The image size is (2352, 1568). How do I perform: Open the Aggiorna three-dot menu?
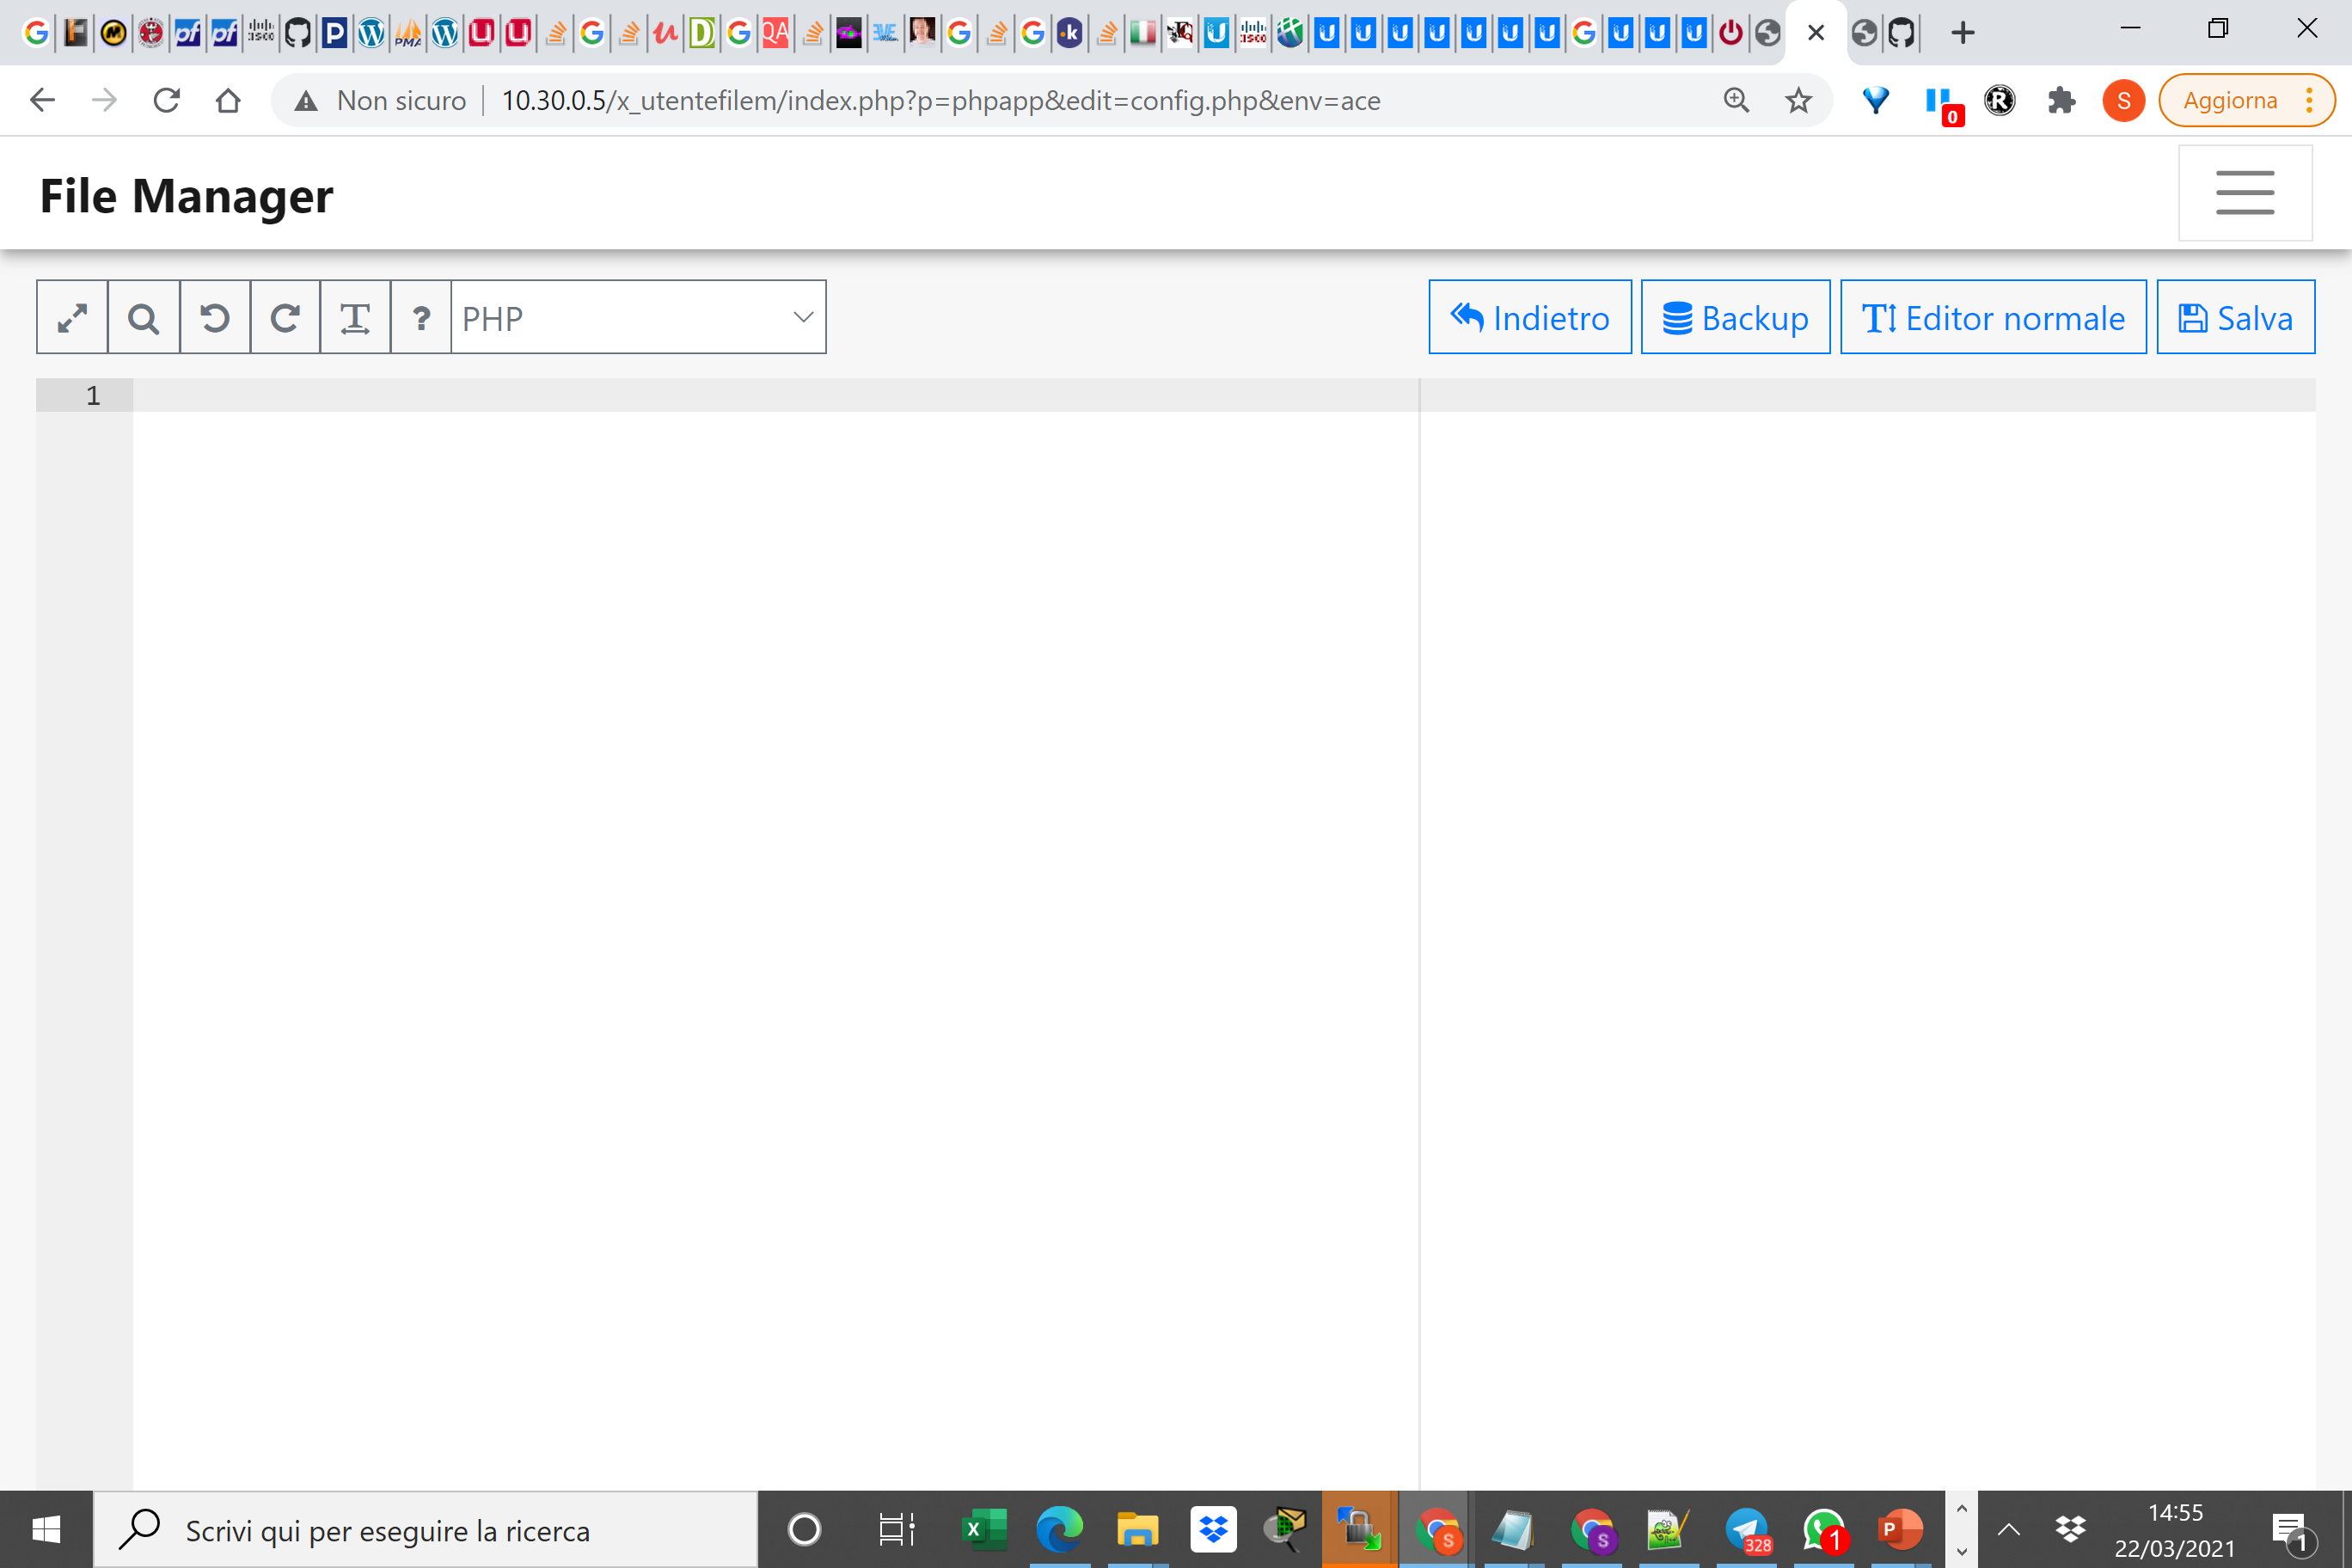pyautogui.click(x=2309, y=100)
